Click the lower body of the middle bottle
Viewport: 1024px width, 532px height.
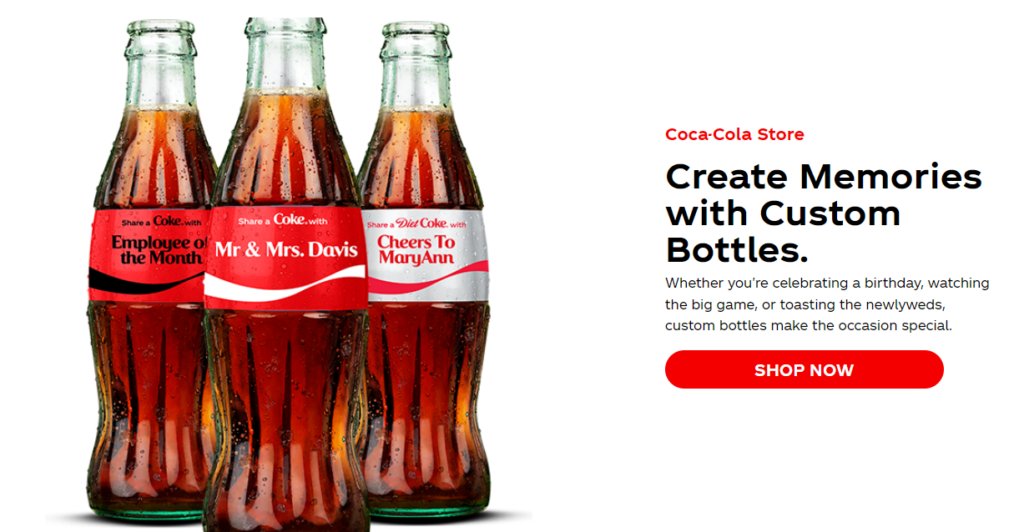coord(285,418)
